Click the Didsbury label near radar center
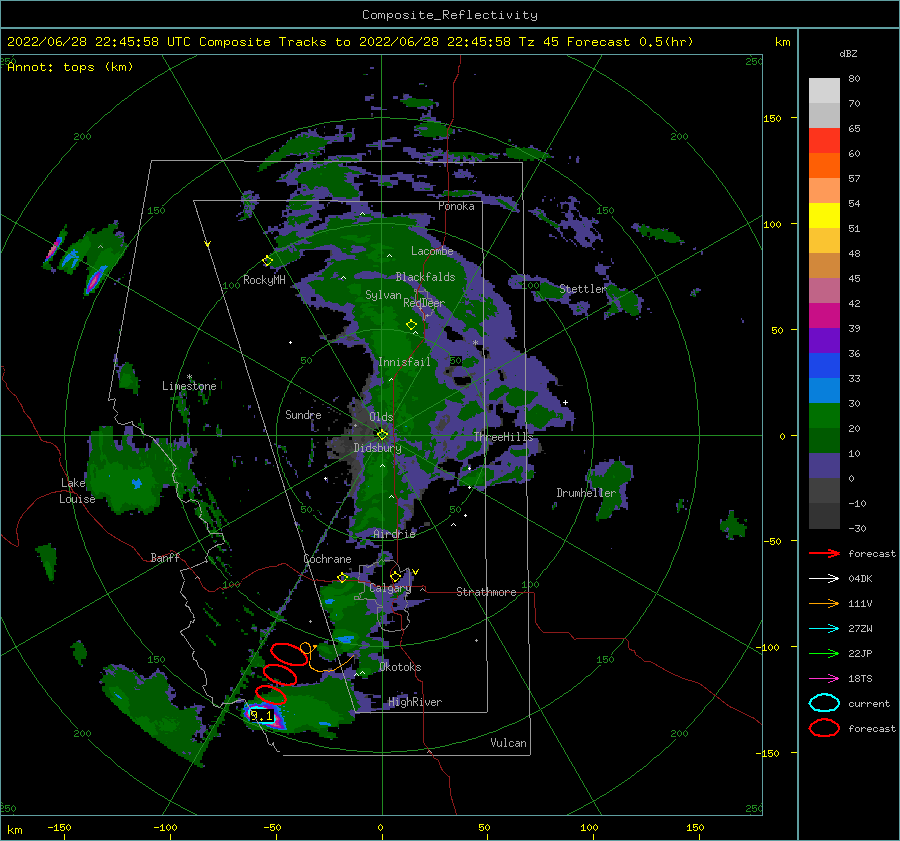This screenshot has width=900, height=841. coord(377,448)
